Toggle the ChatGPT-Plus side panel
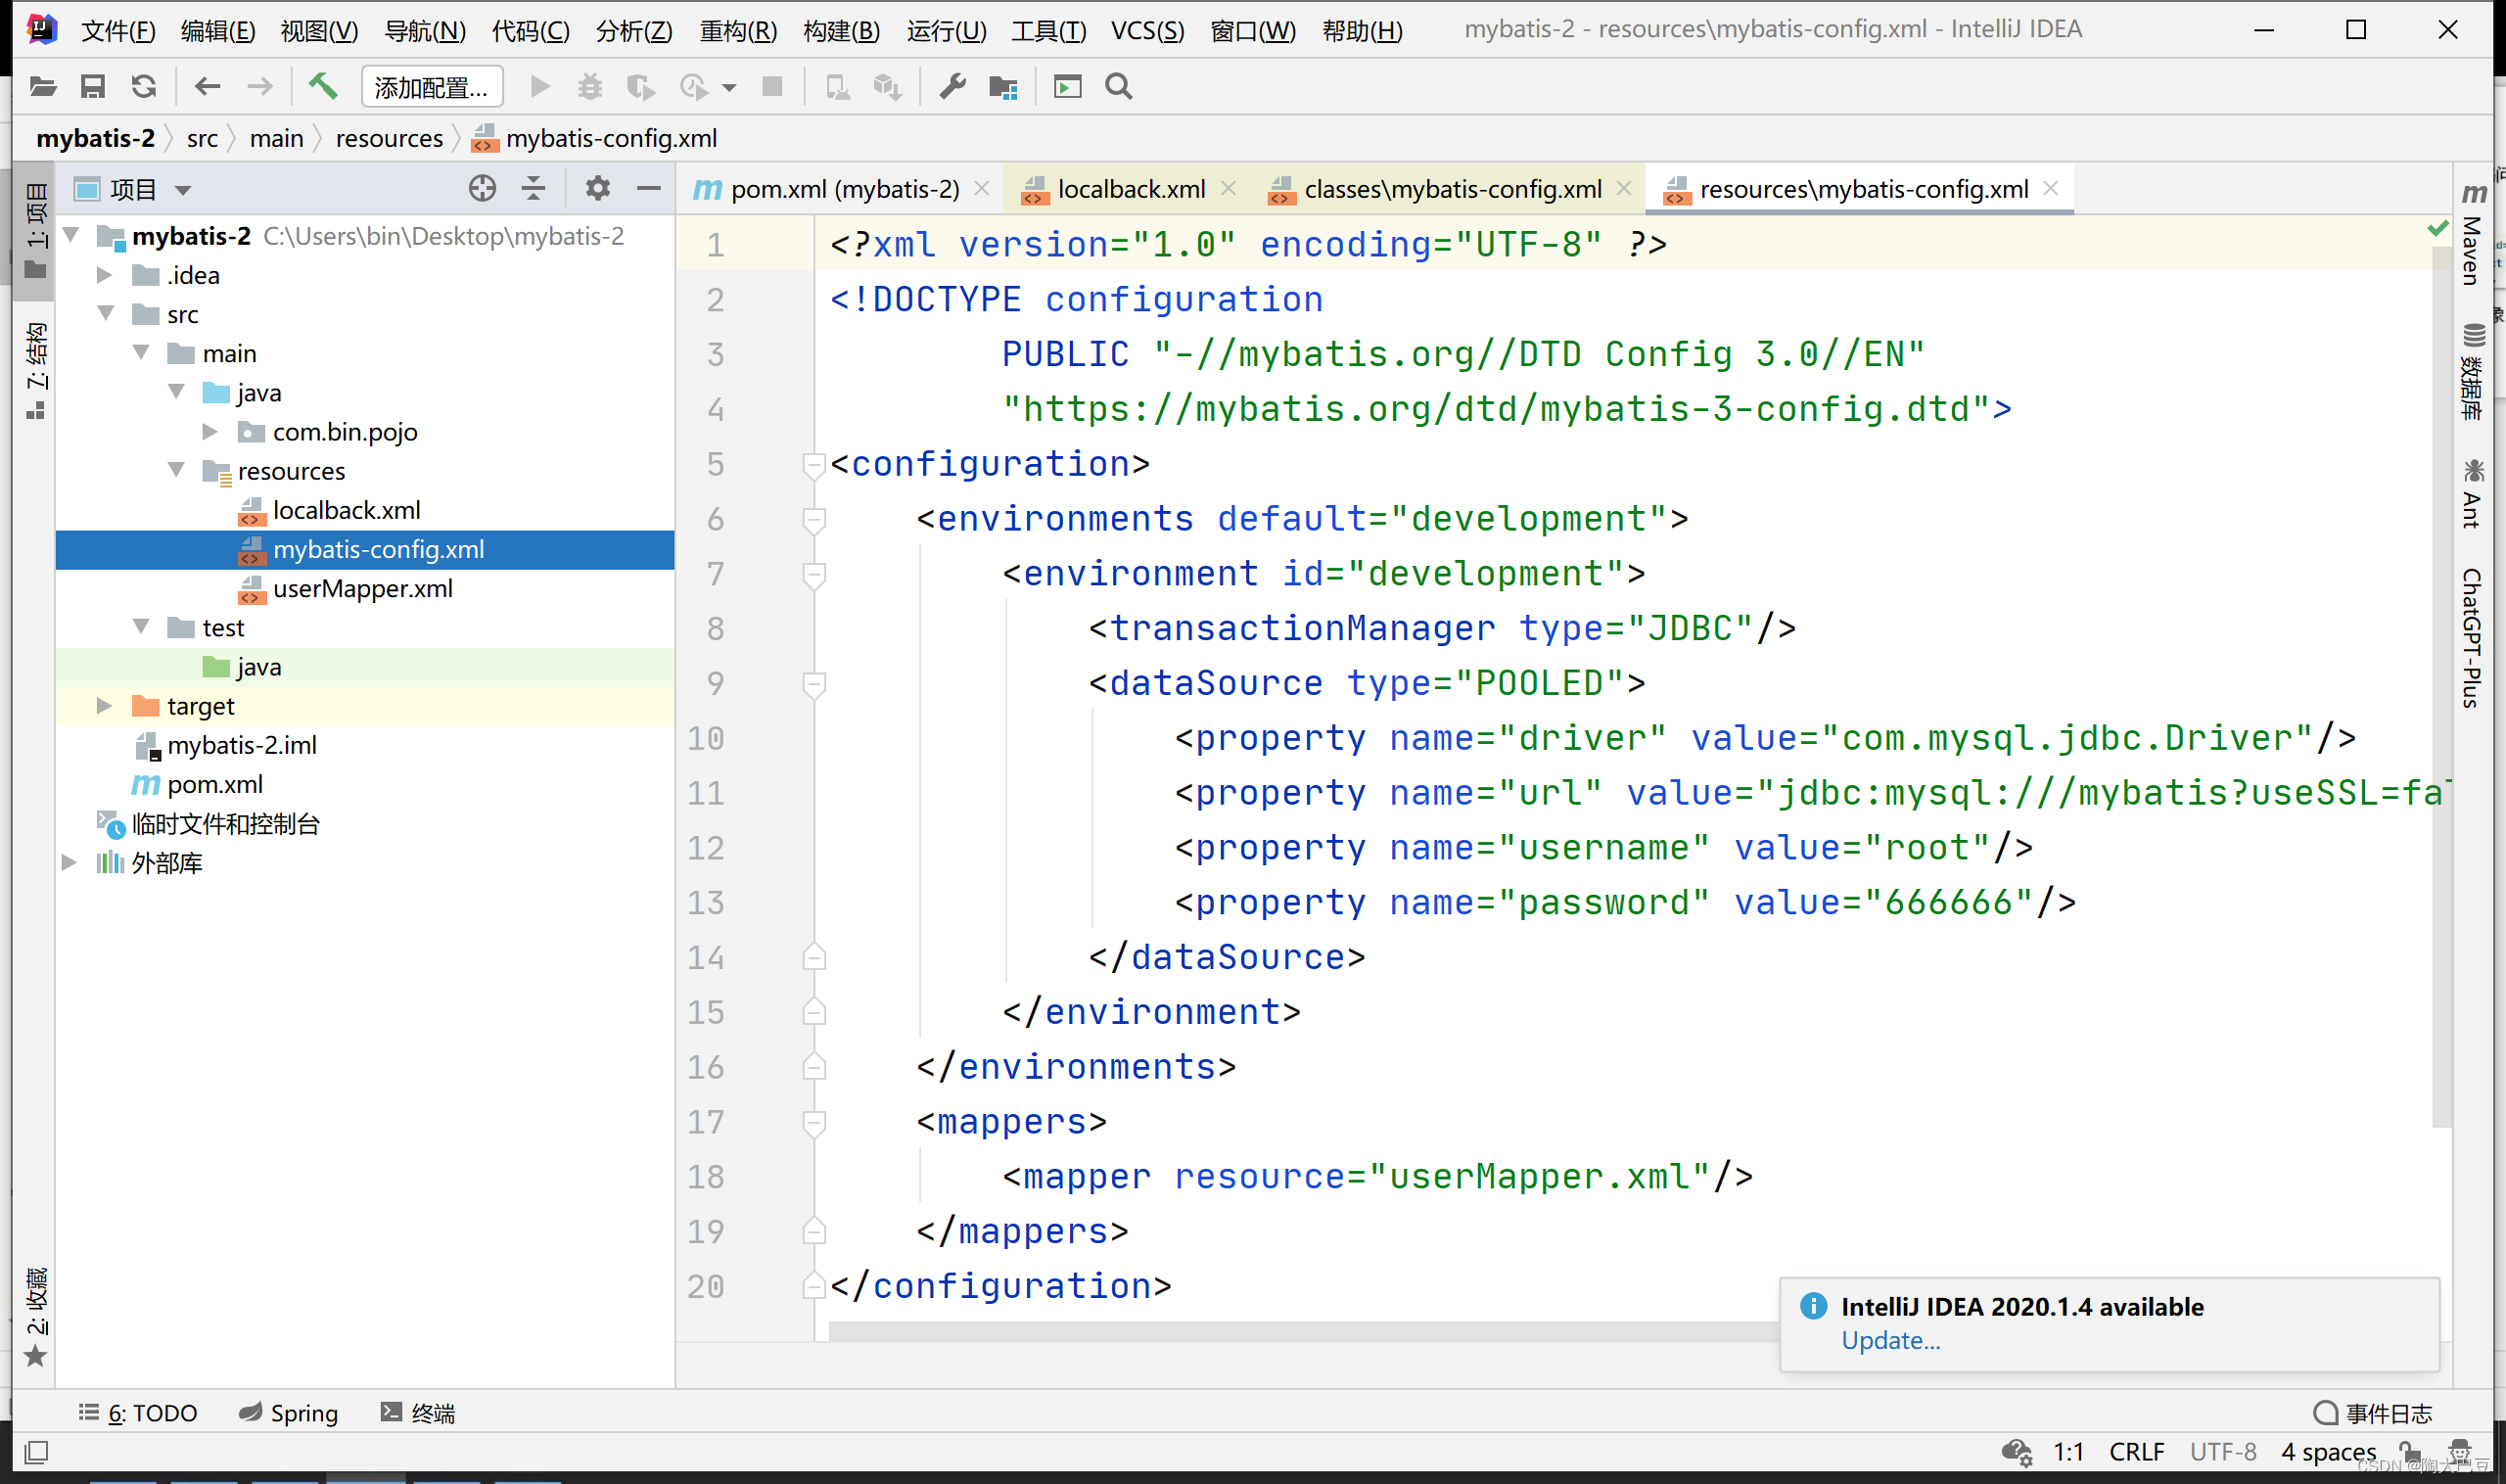This screenshot has height=1484, width=2506. pos(2472,637)
